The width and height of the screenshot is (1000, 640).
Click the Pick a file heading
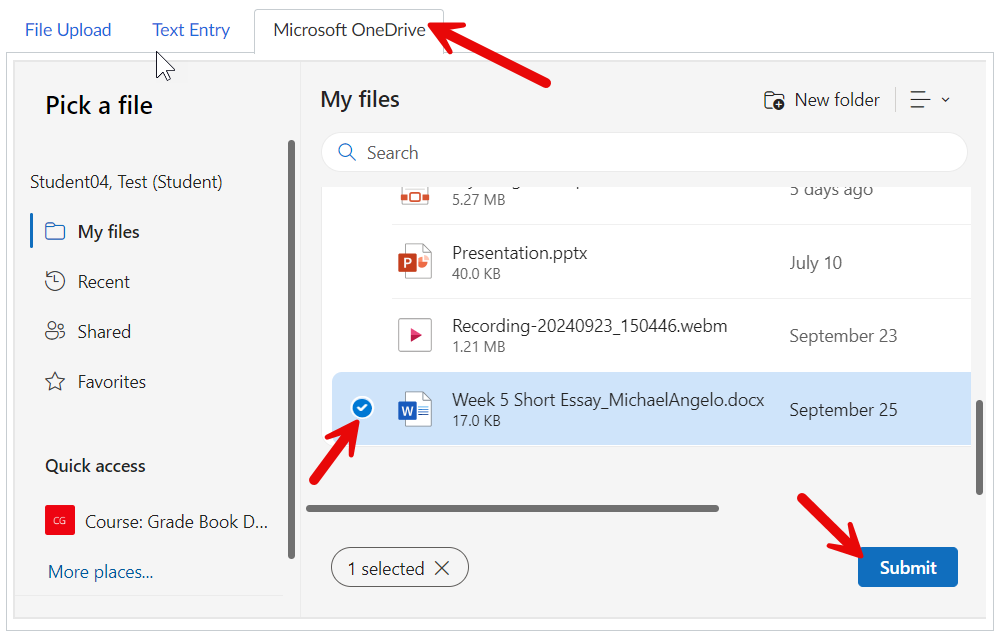point(99,105)
